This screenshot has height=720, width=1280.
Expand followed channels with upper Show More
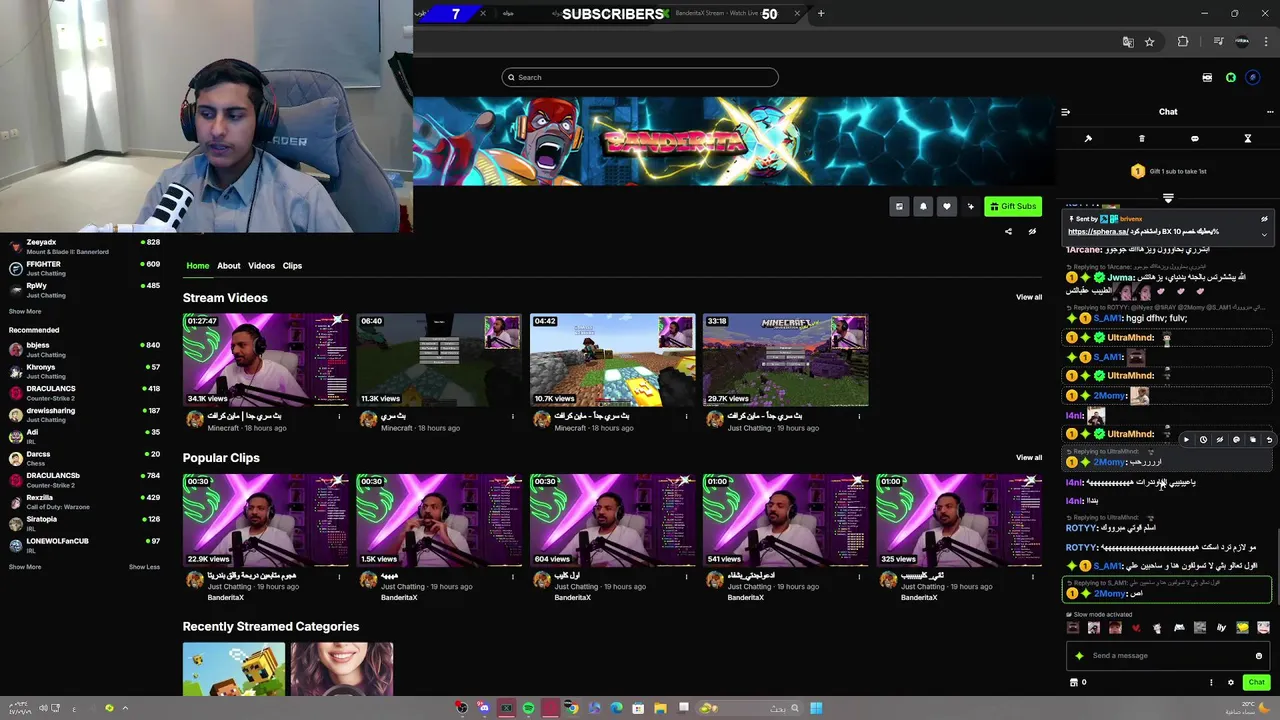pos(25,311)
